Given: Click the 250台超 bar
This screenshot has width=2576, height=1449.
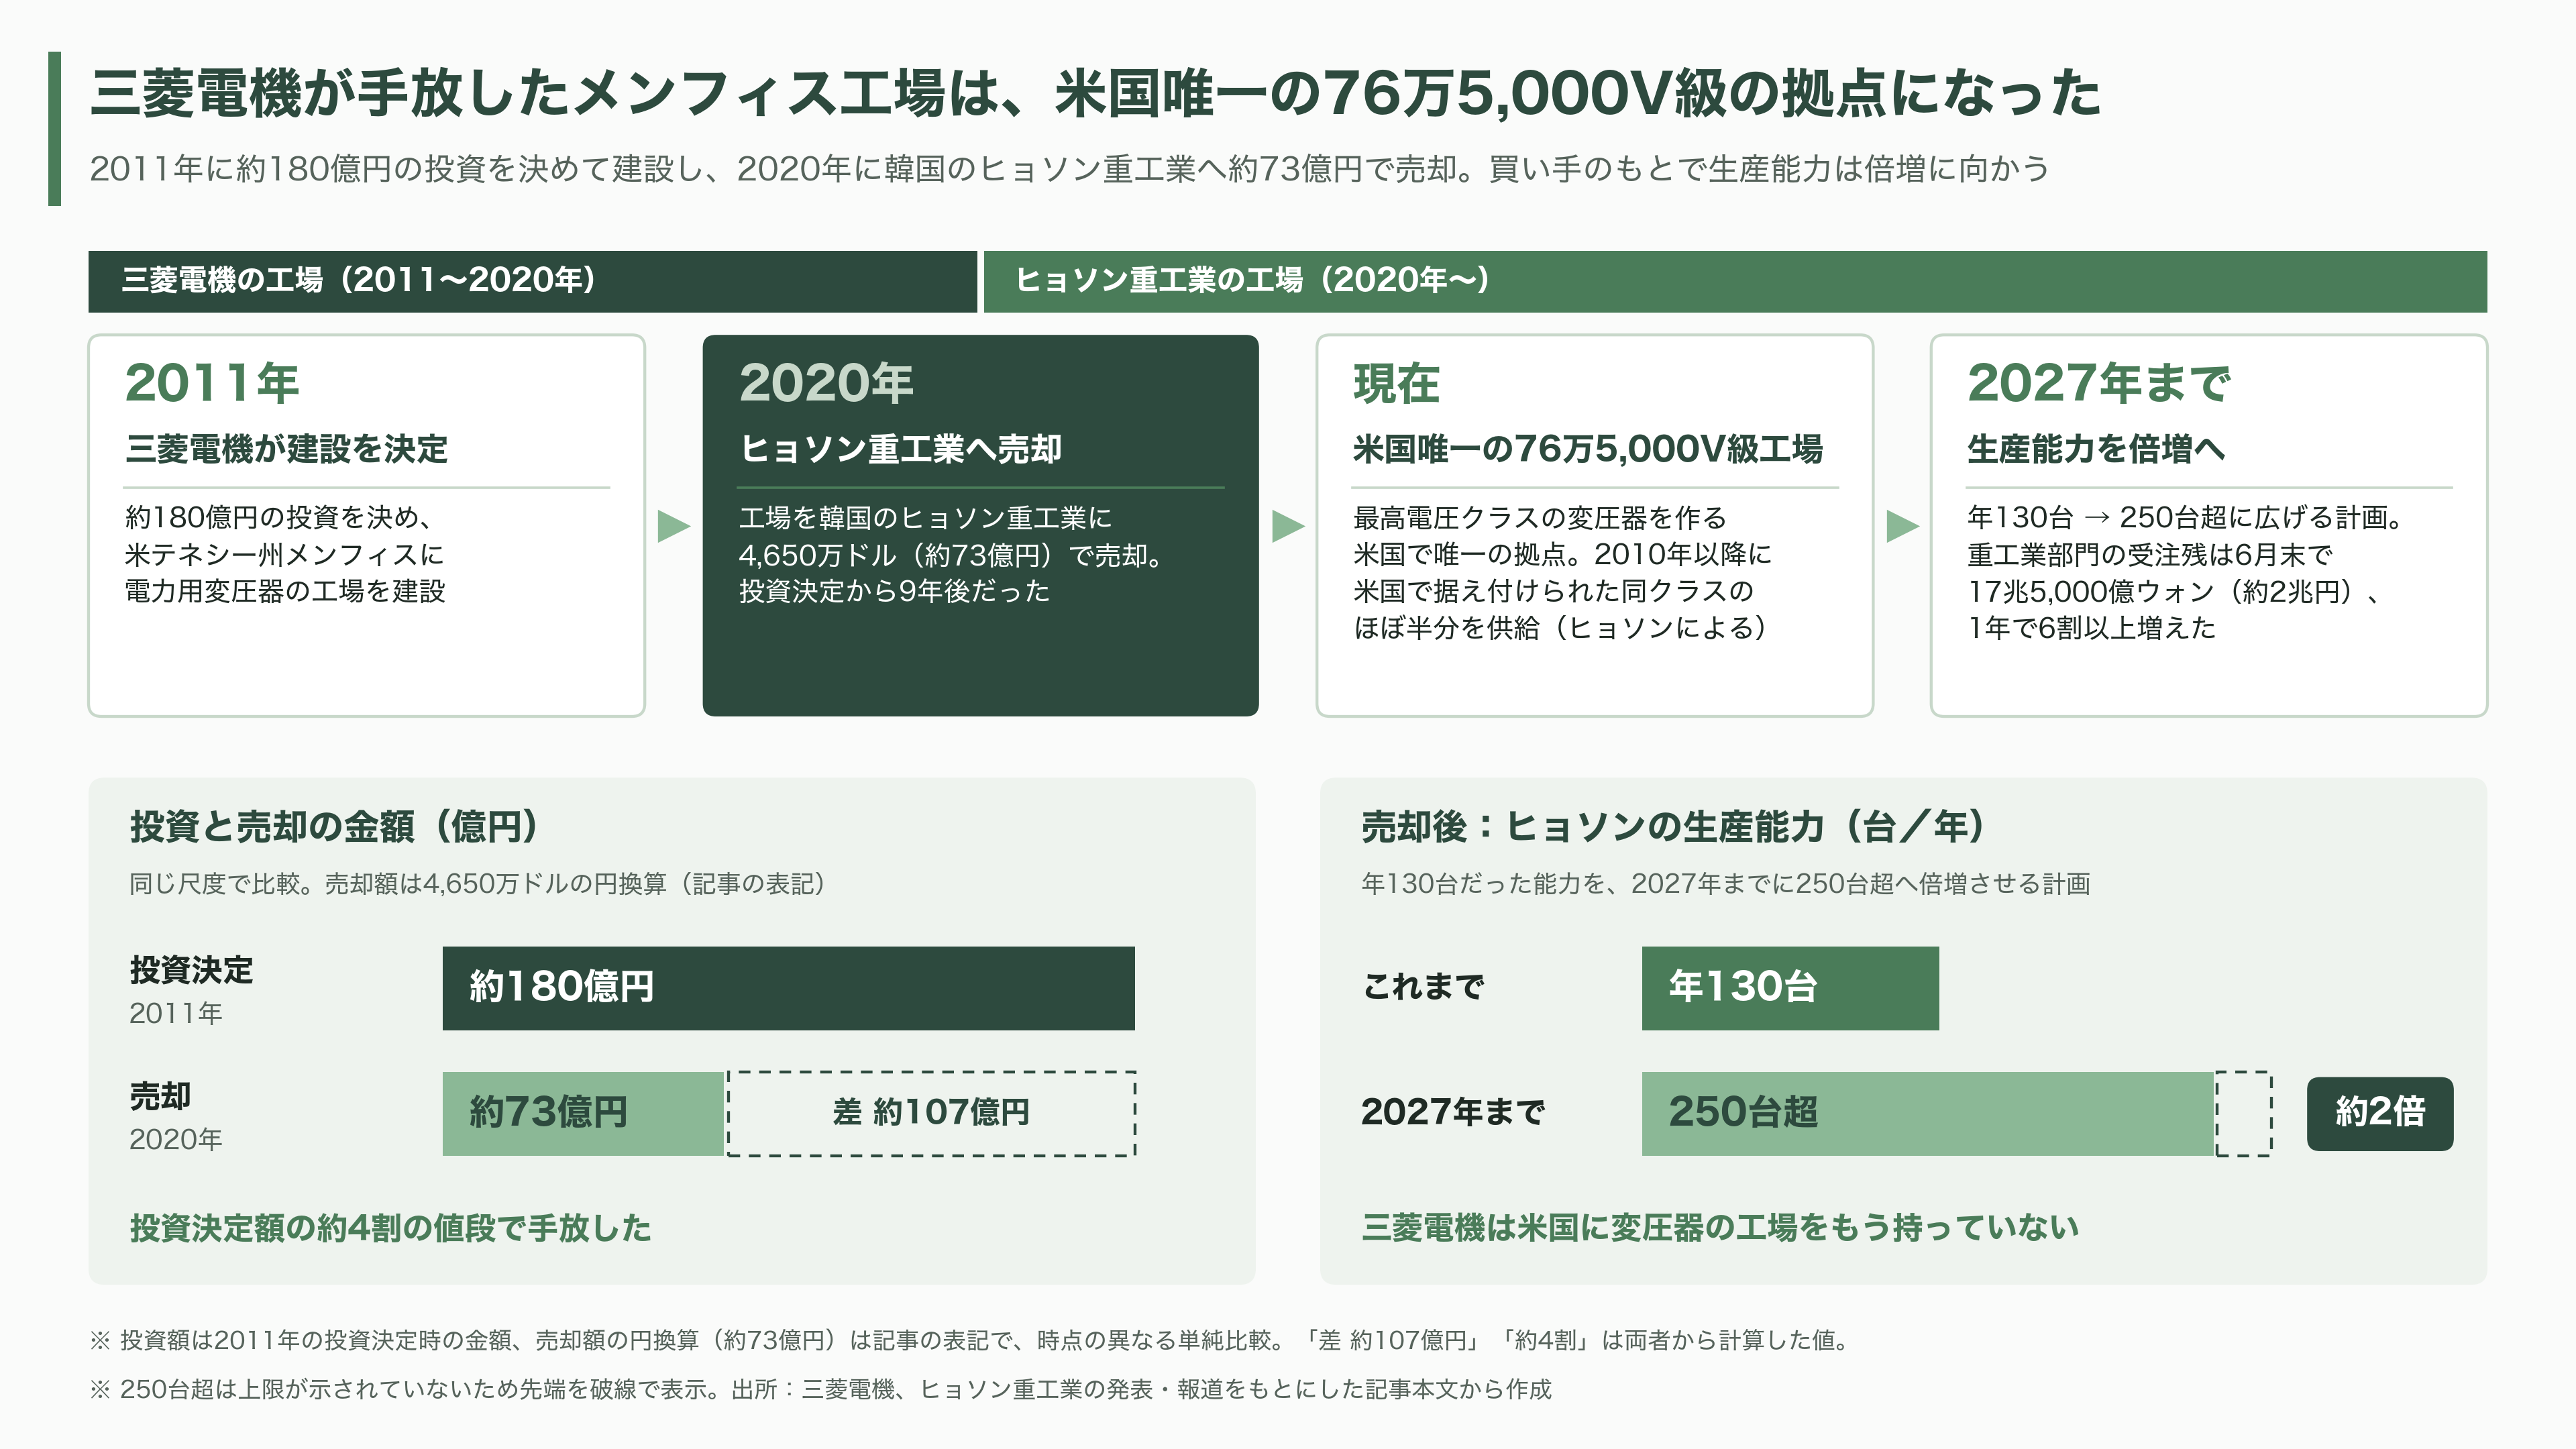Looking at the screenshot, I should point(1928,1114).
